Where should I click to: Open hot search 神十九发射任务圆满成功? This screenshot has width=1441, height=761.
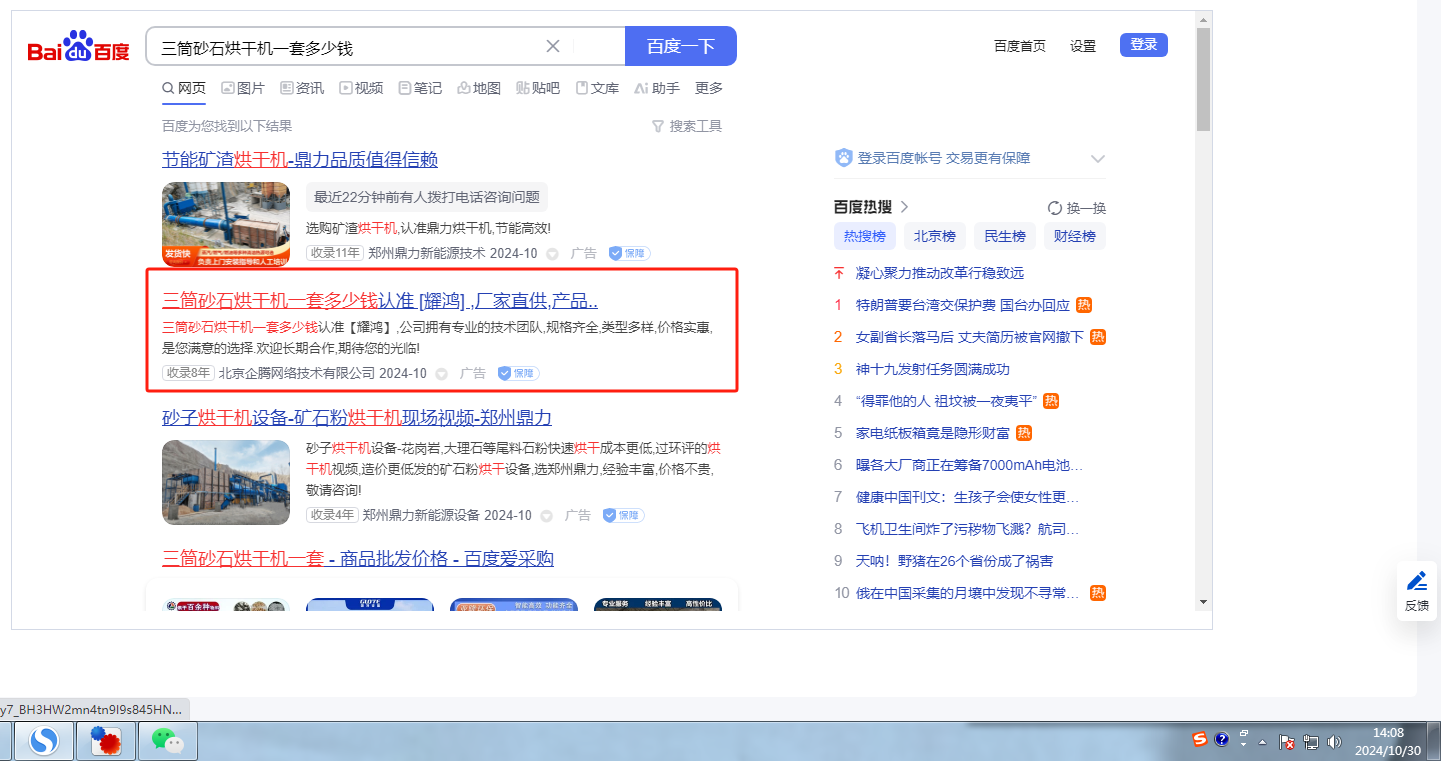tap(933, 369)
